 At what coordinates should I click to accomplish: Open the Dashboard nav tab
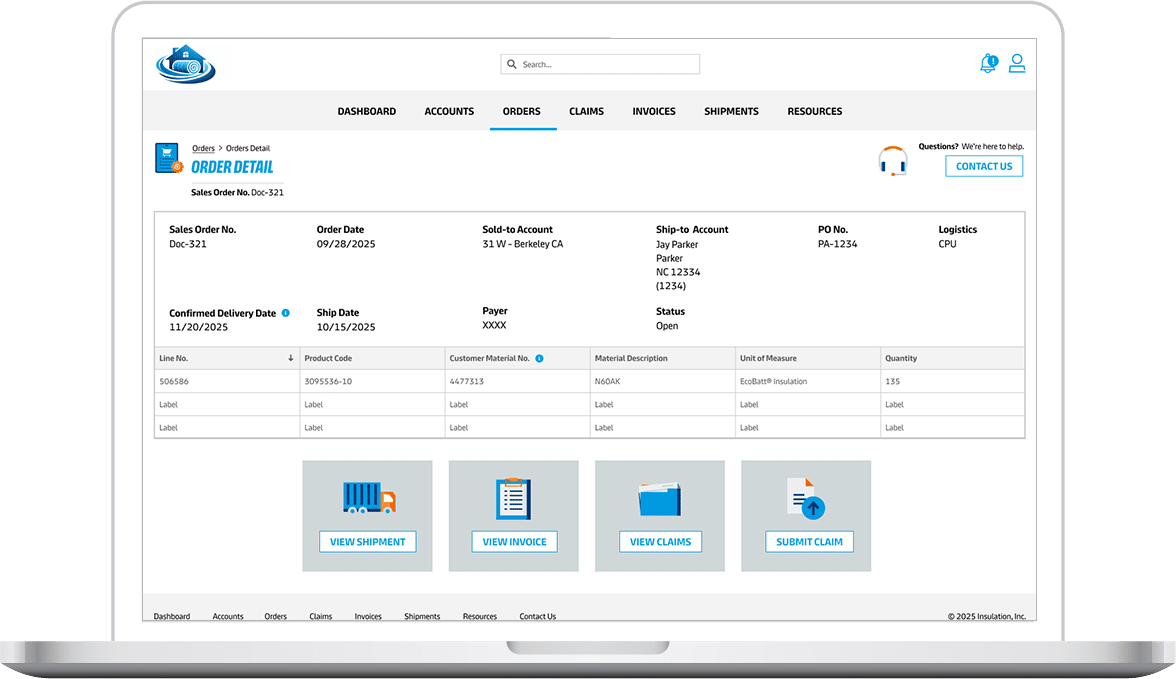click(366, 111)
